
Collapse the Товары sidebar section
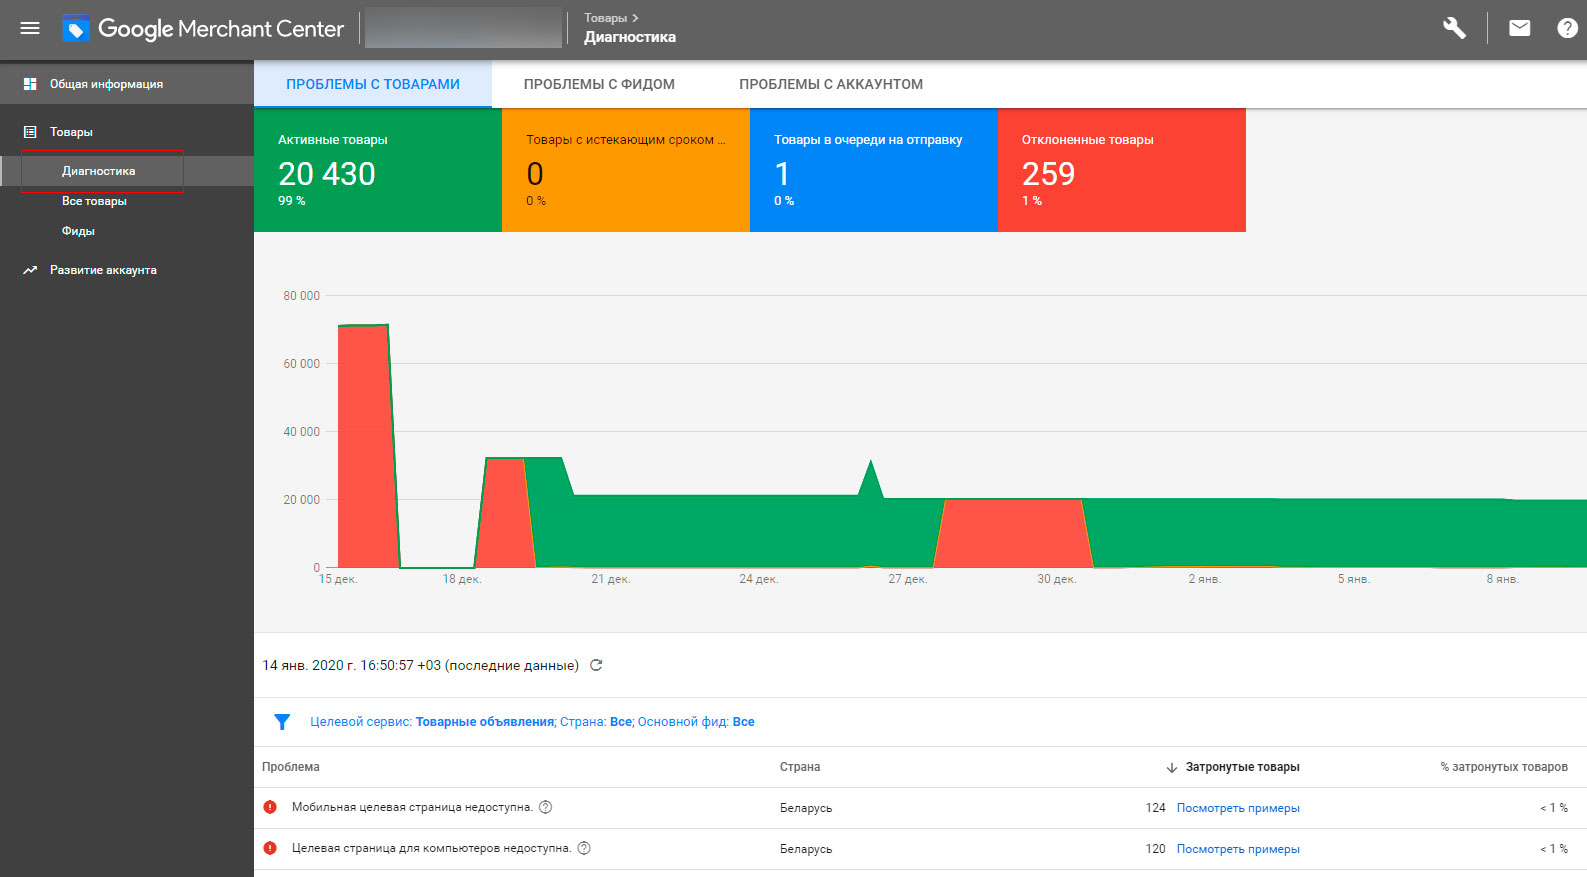click(71, 132)
